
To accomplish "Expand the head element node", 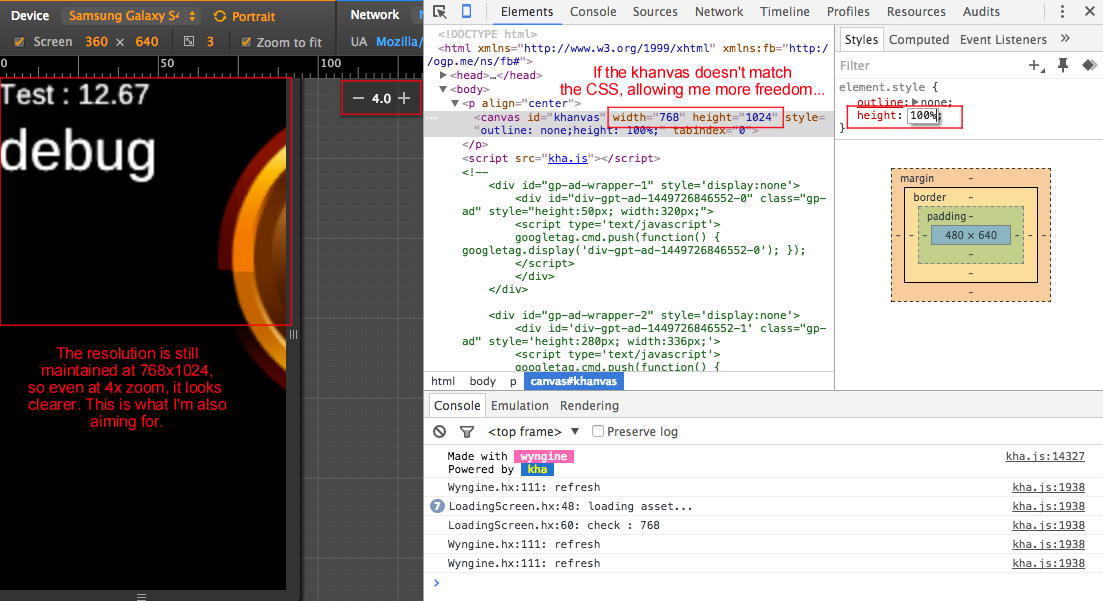I will pos(443,75).
